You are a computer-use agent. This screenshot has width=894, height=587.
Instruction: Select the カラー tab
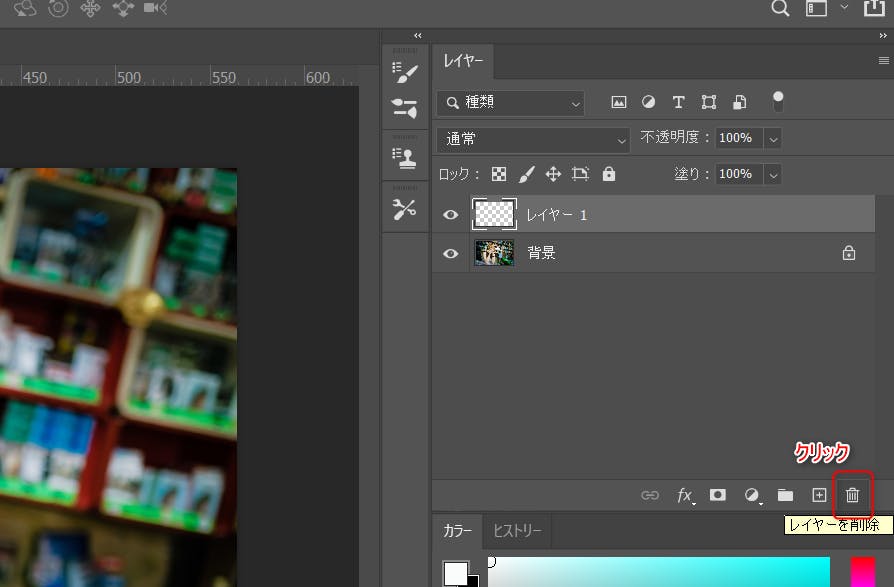click(x=457, y=531)
